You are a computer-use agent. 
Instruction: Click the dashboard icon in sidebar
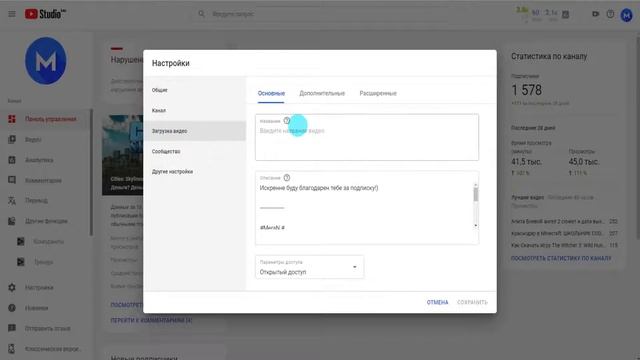coord(12,119)
